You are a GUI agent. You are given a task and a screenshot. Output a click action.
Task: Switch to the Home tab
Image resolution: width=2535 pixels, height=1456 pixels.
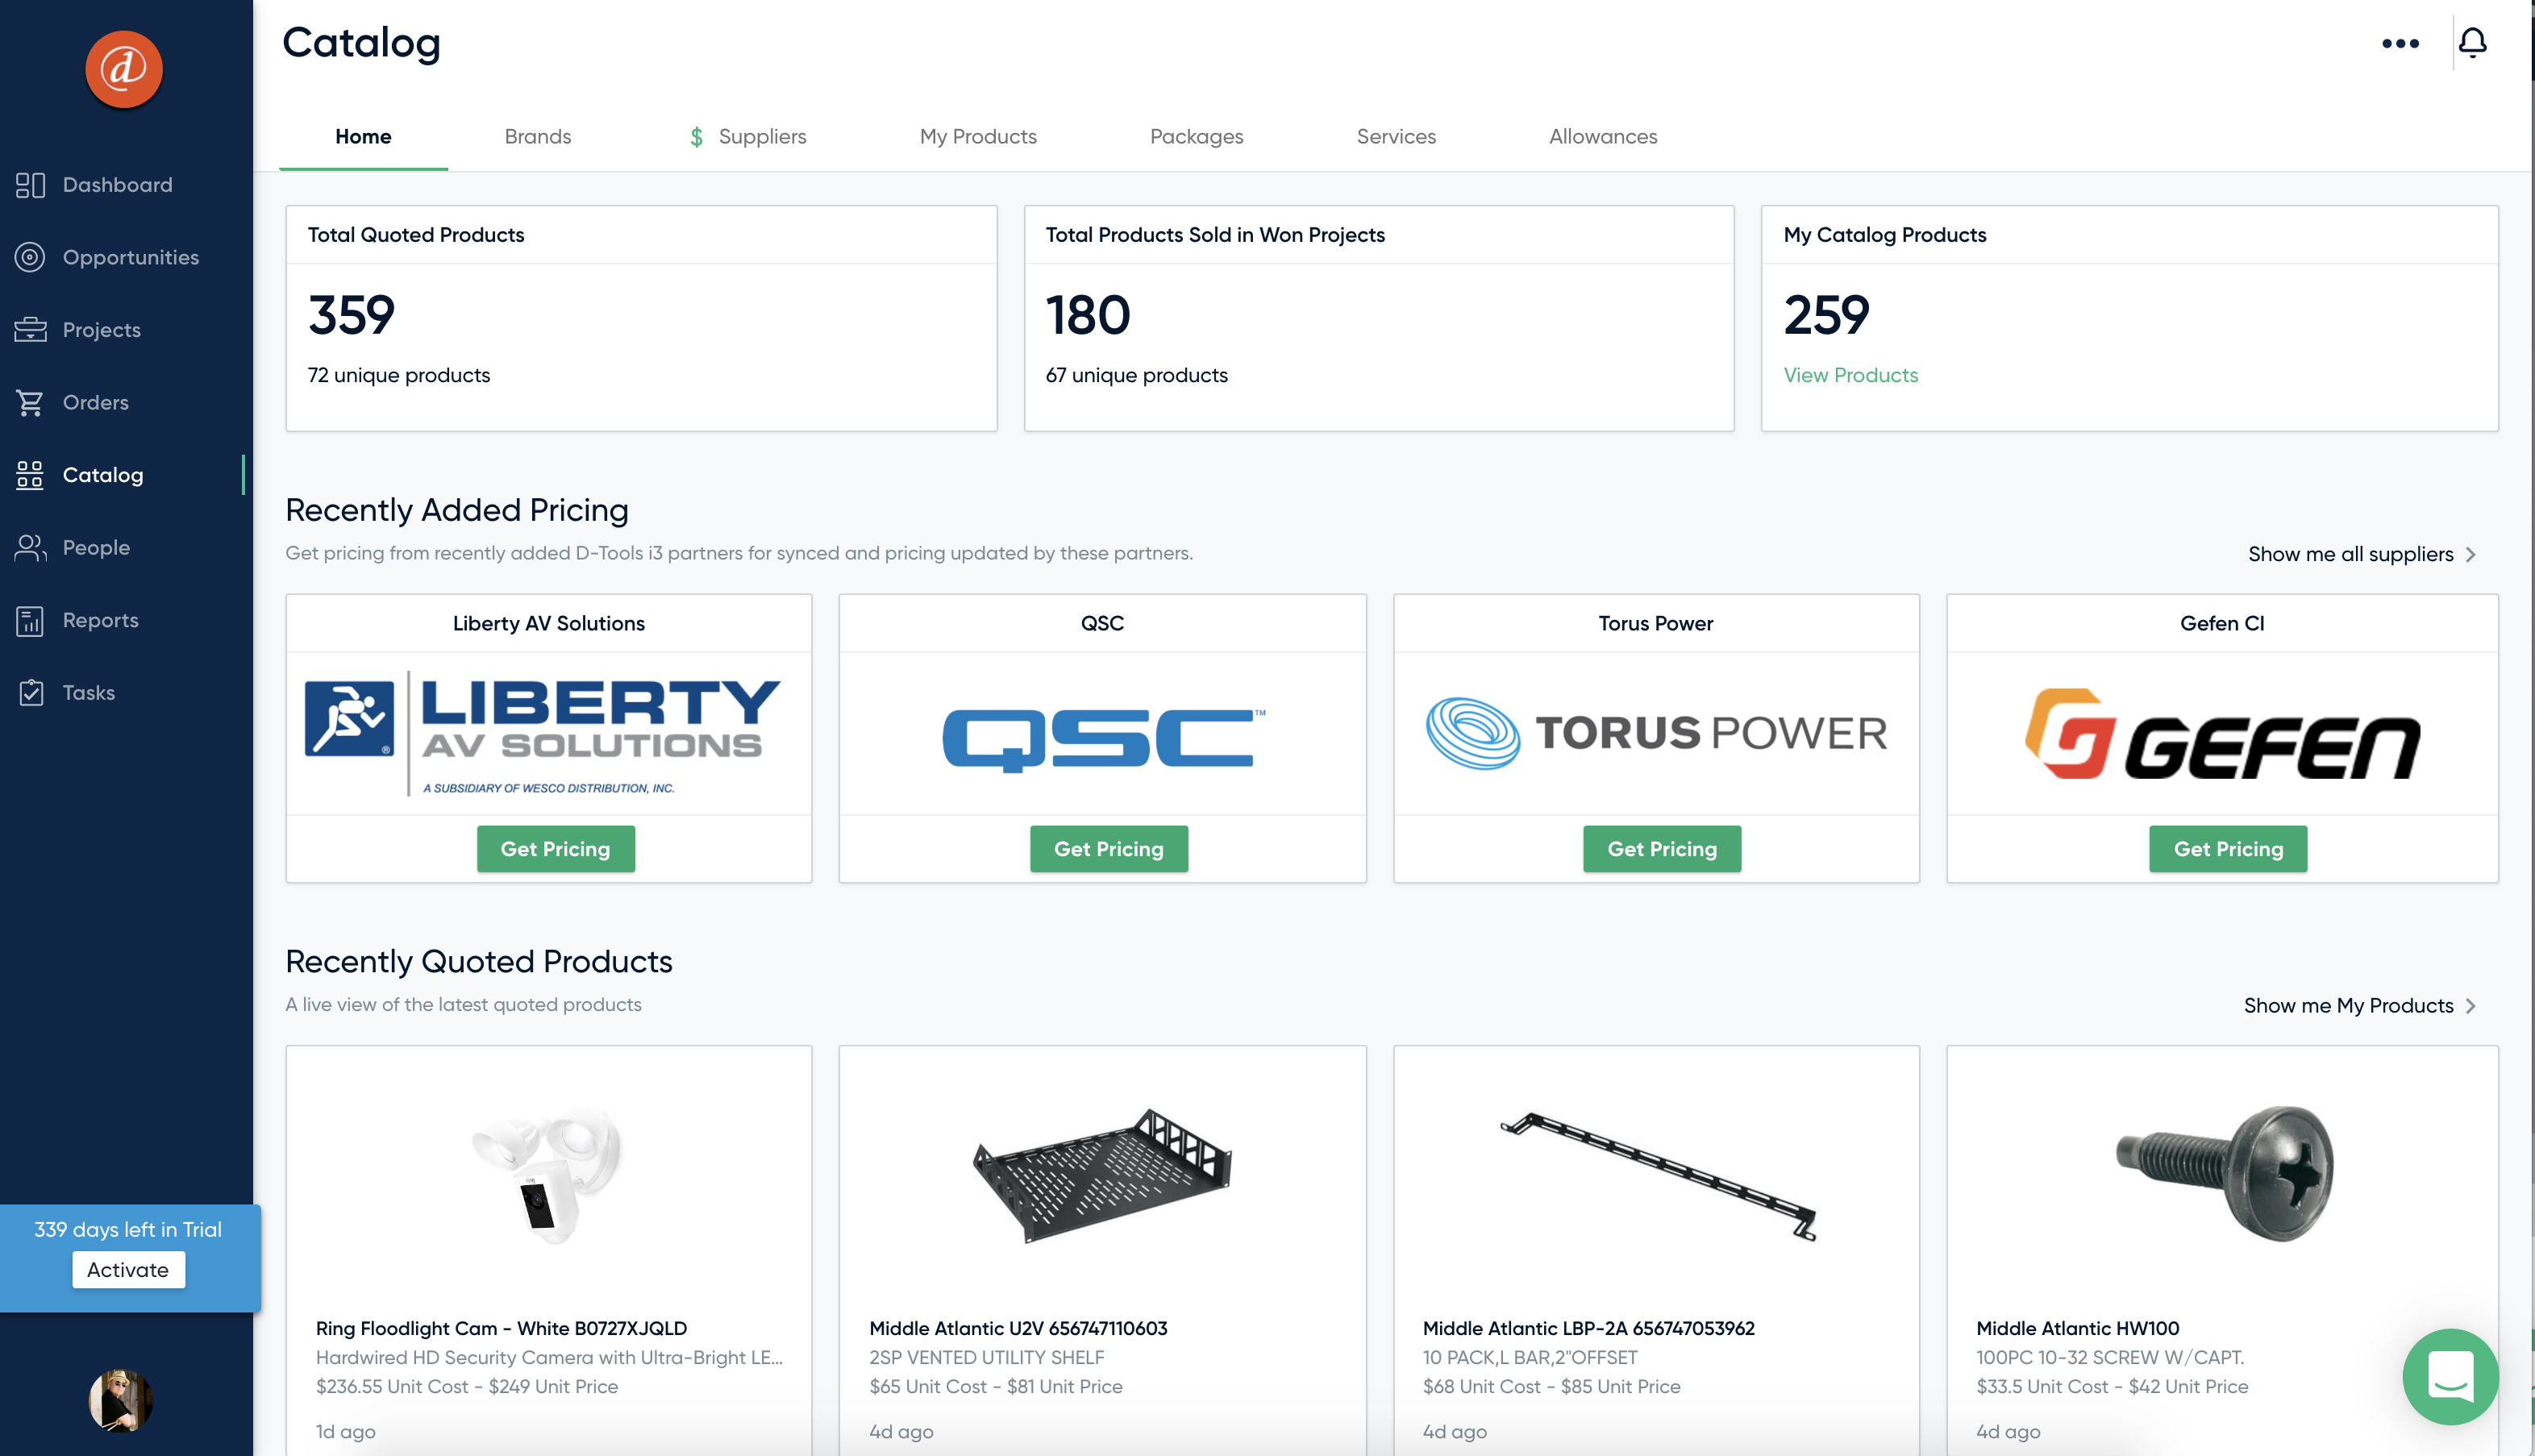[x=363, y=136]
